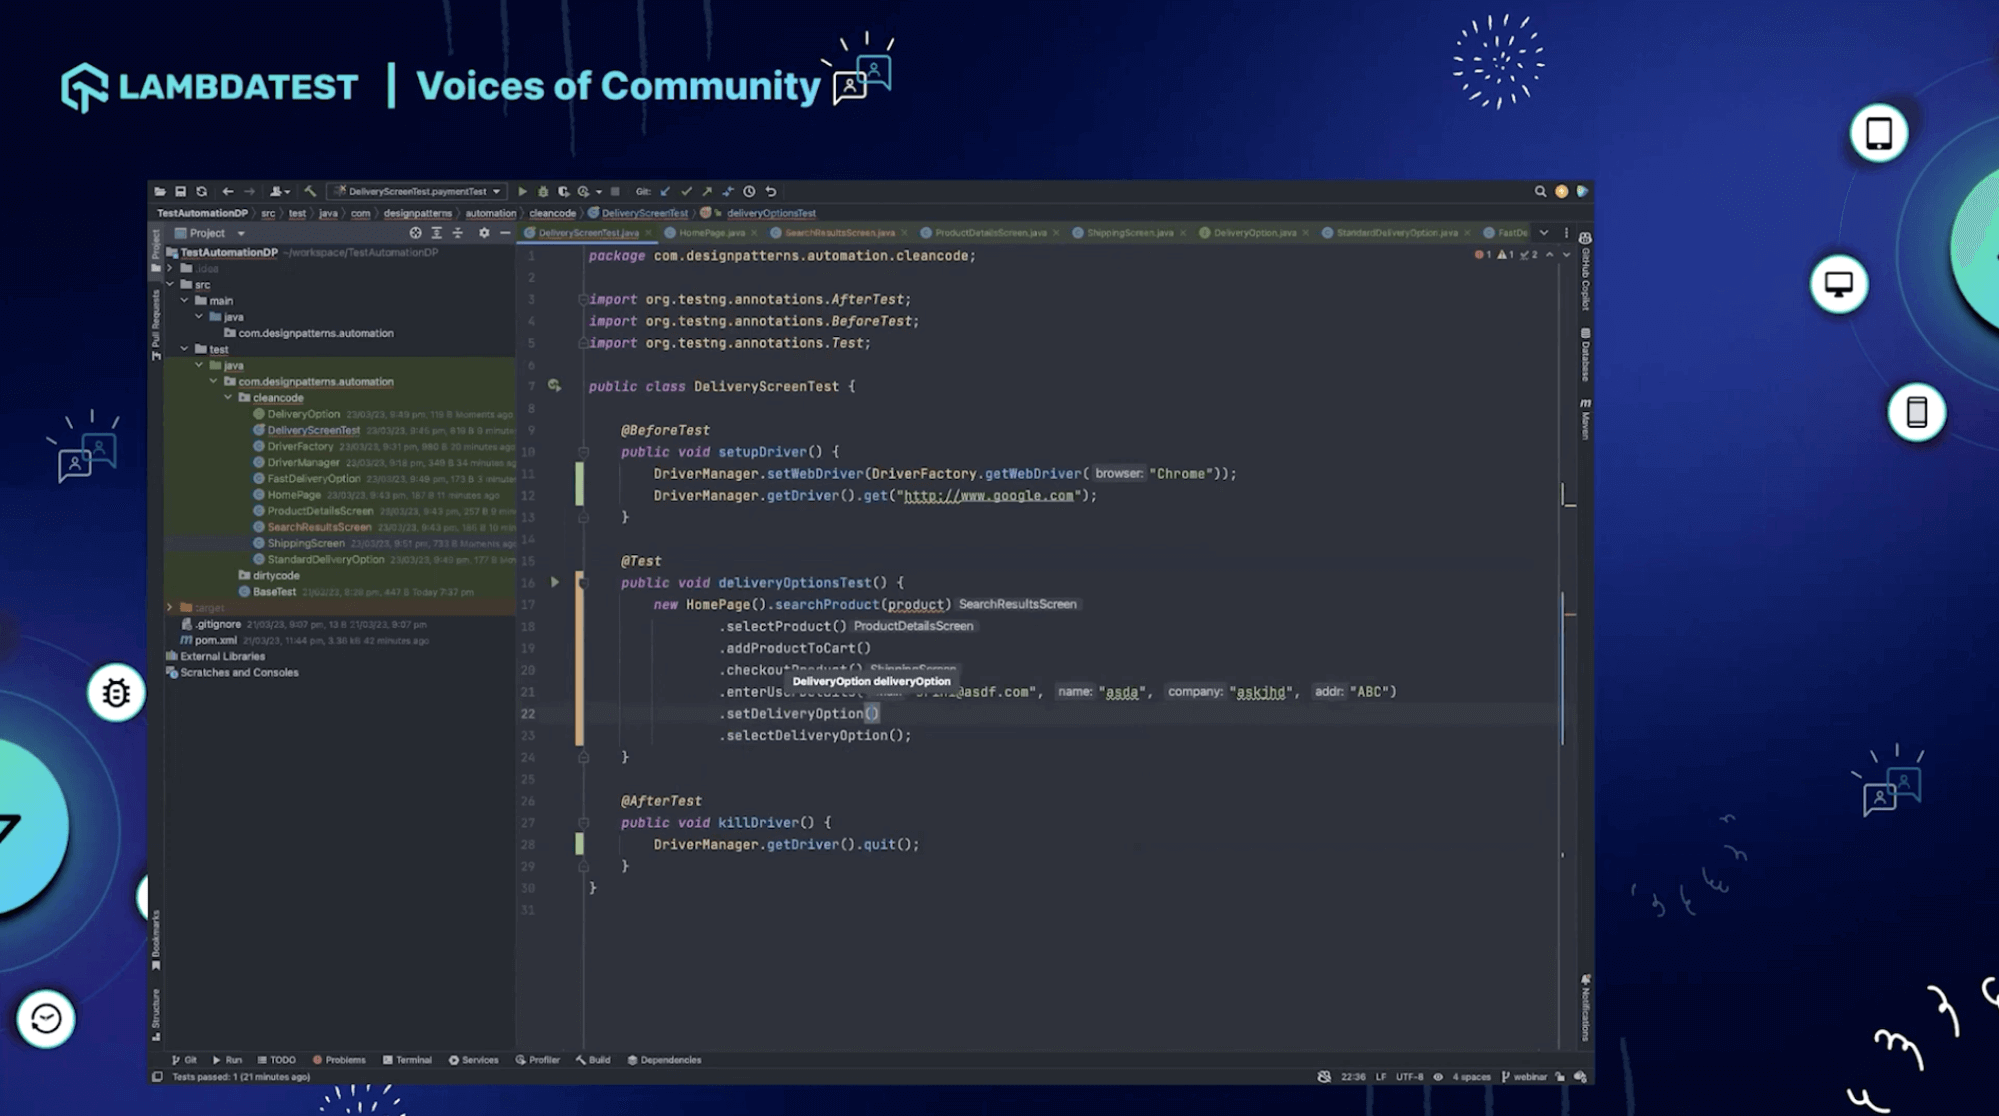Switch to the HomePage.java editor tab
This screenshot has height=1116, width=1999.
711,233
